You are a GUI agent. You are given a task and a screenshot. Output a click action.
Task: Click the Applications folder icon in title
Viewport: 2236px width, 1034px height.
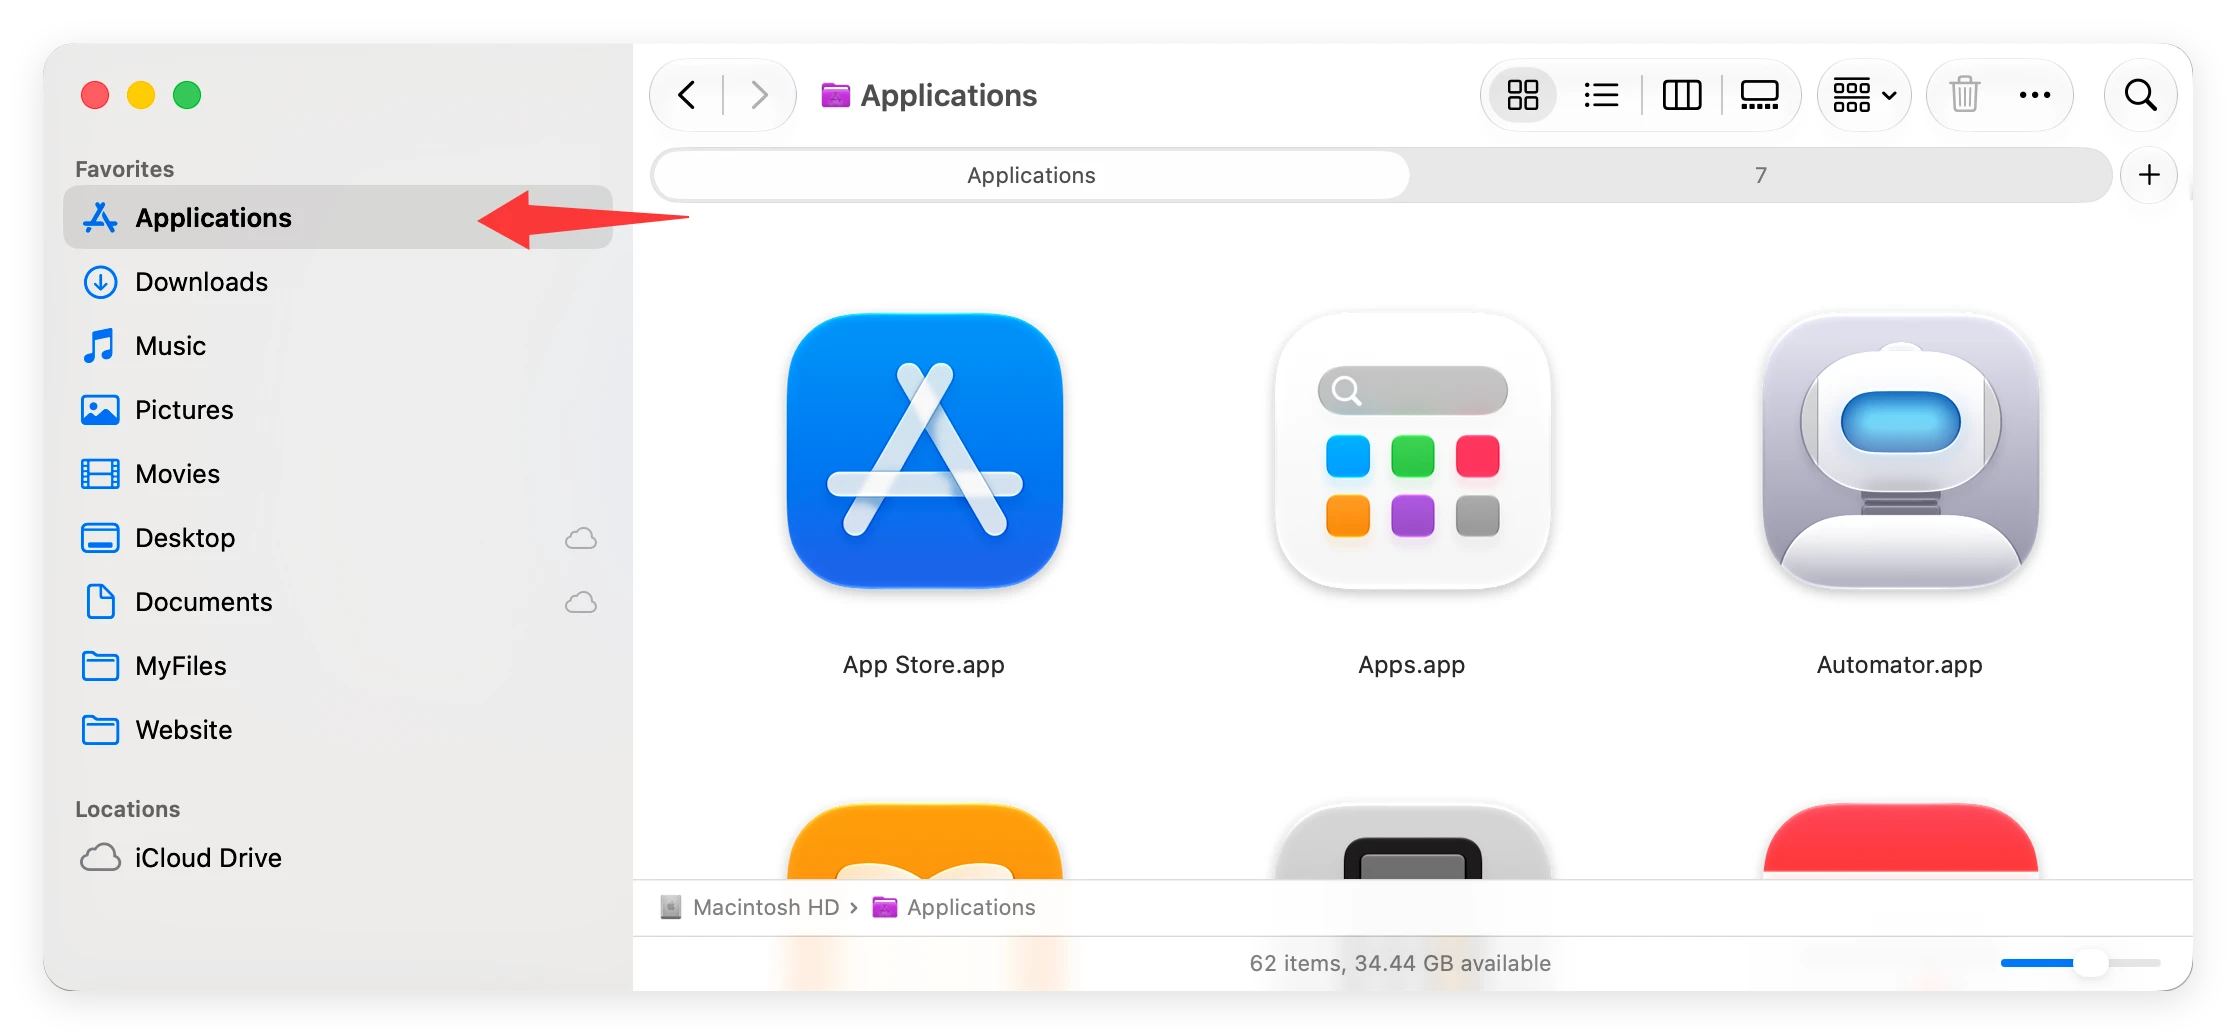(x=835, y=96)
